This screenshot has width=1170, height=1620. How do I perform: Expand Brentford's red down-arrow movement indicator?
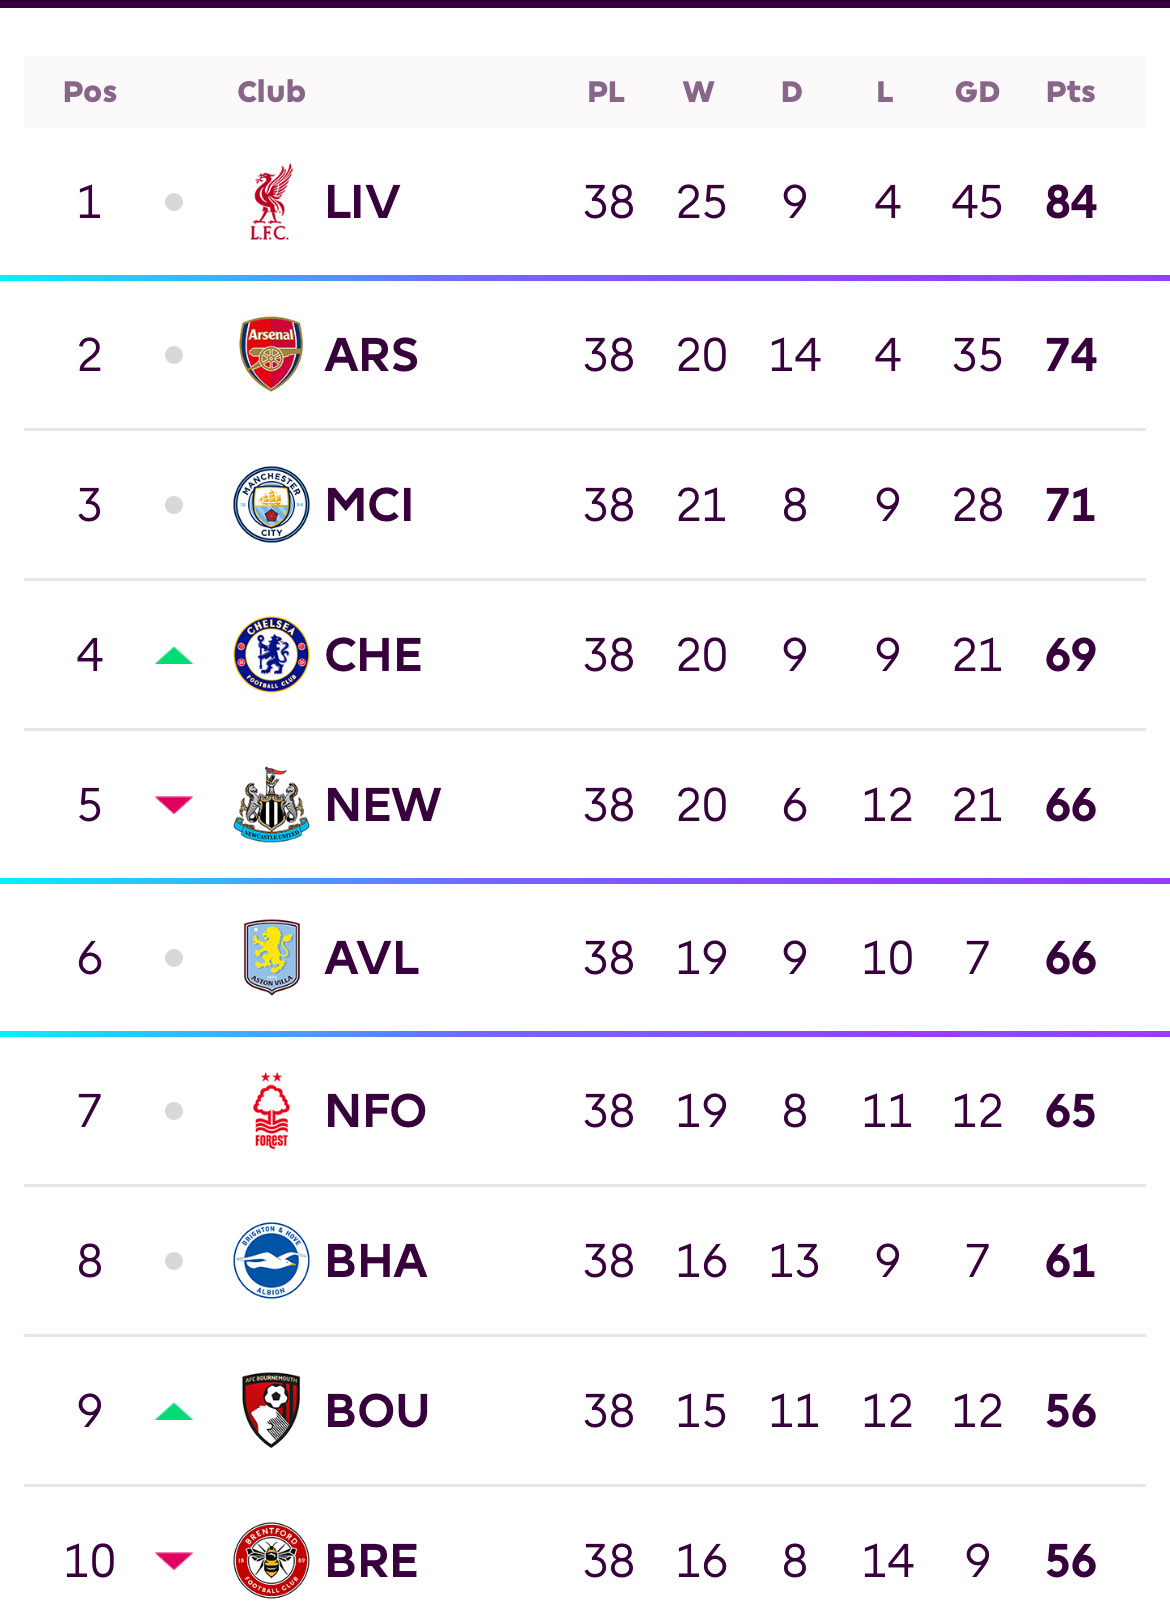[174, 1560]
